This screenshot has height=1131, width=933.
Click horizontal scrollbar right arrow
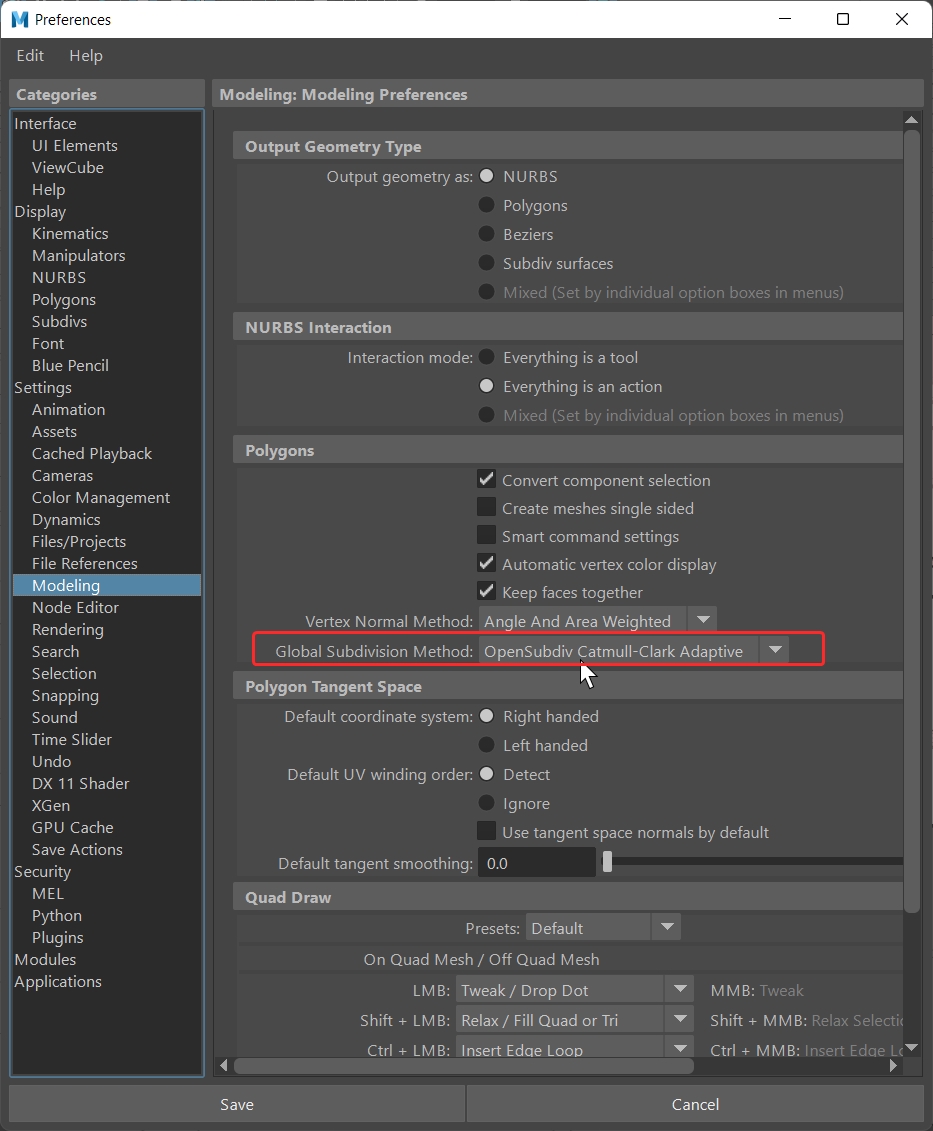tap(893, 1065)
